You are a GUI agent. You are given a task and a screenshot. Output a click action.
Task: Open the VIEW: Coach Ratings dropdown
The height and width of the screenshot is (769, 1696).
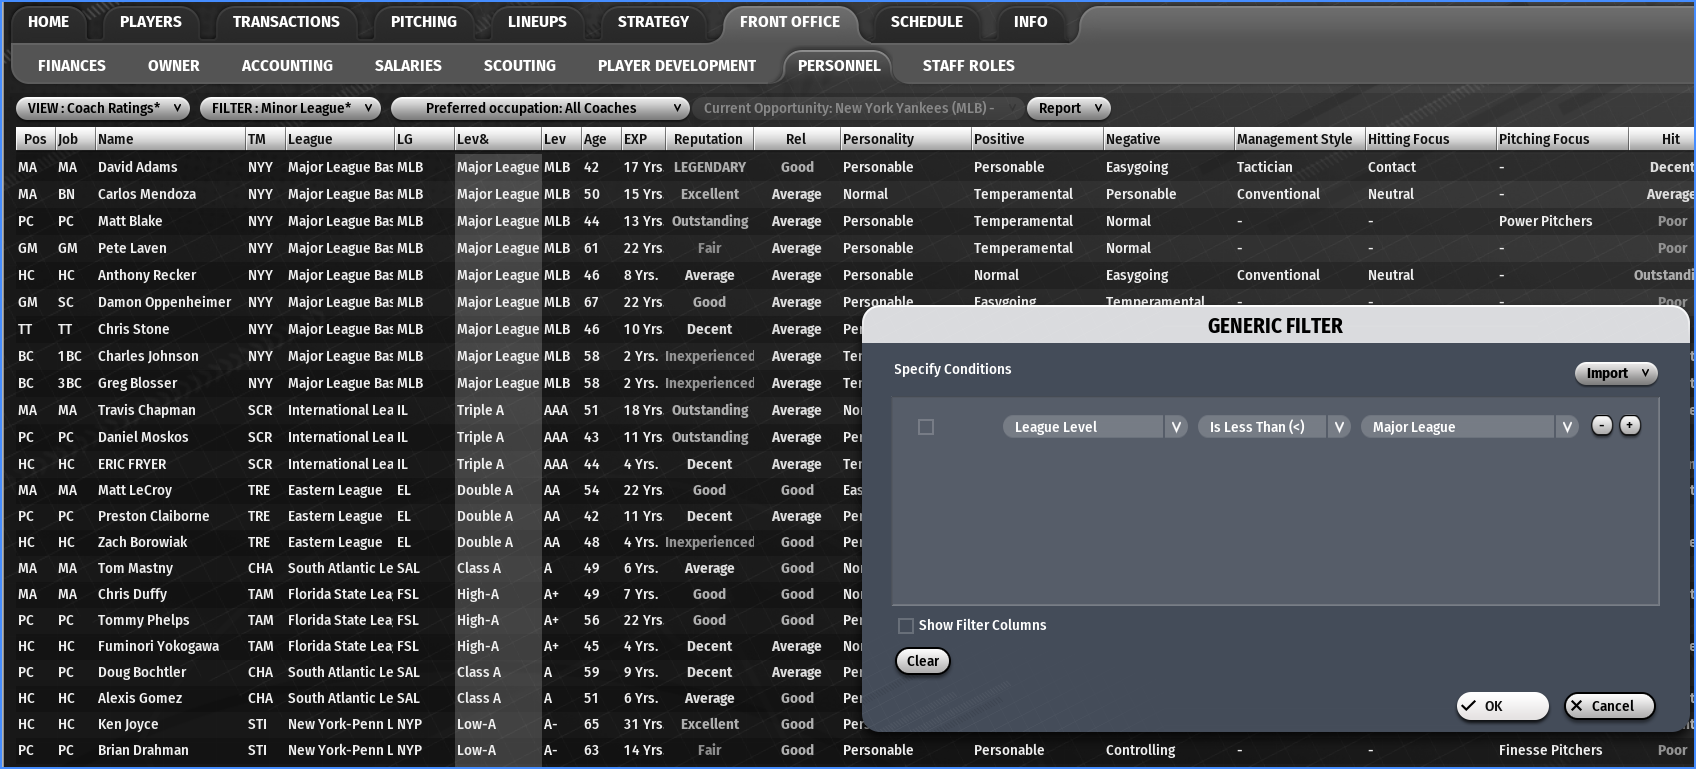[103, 108]
